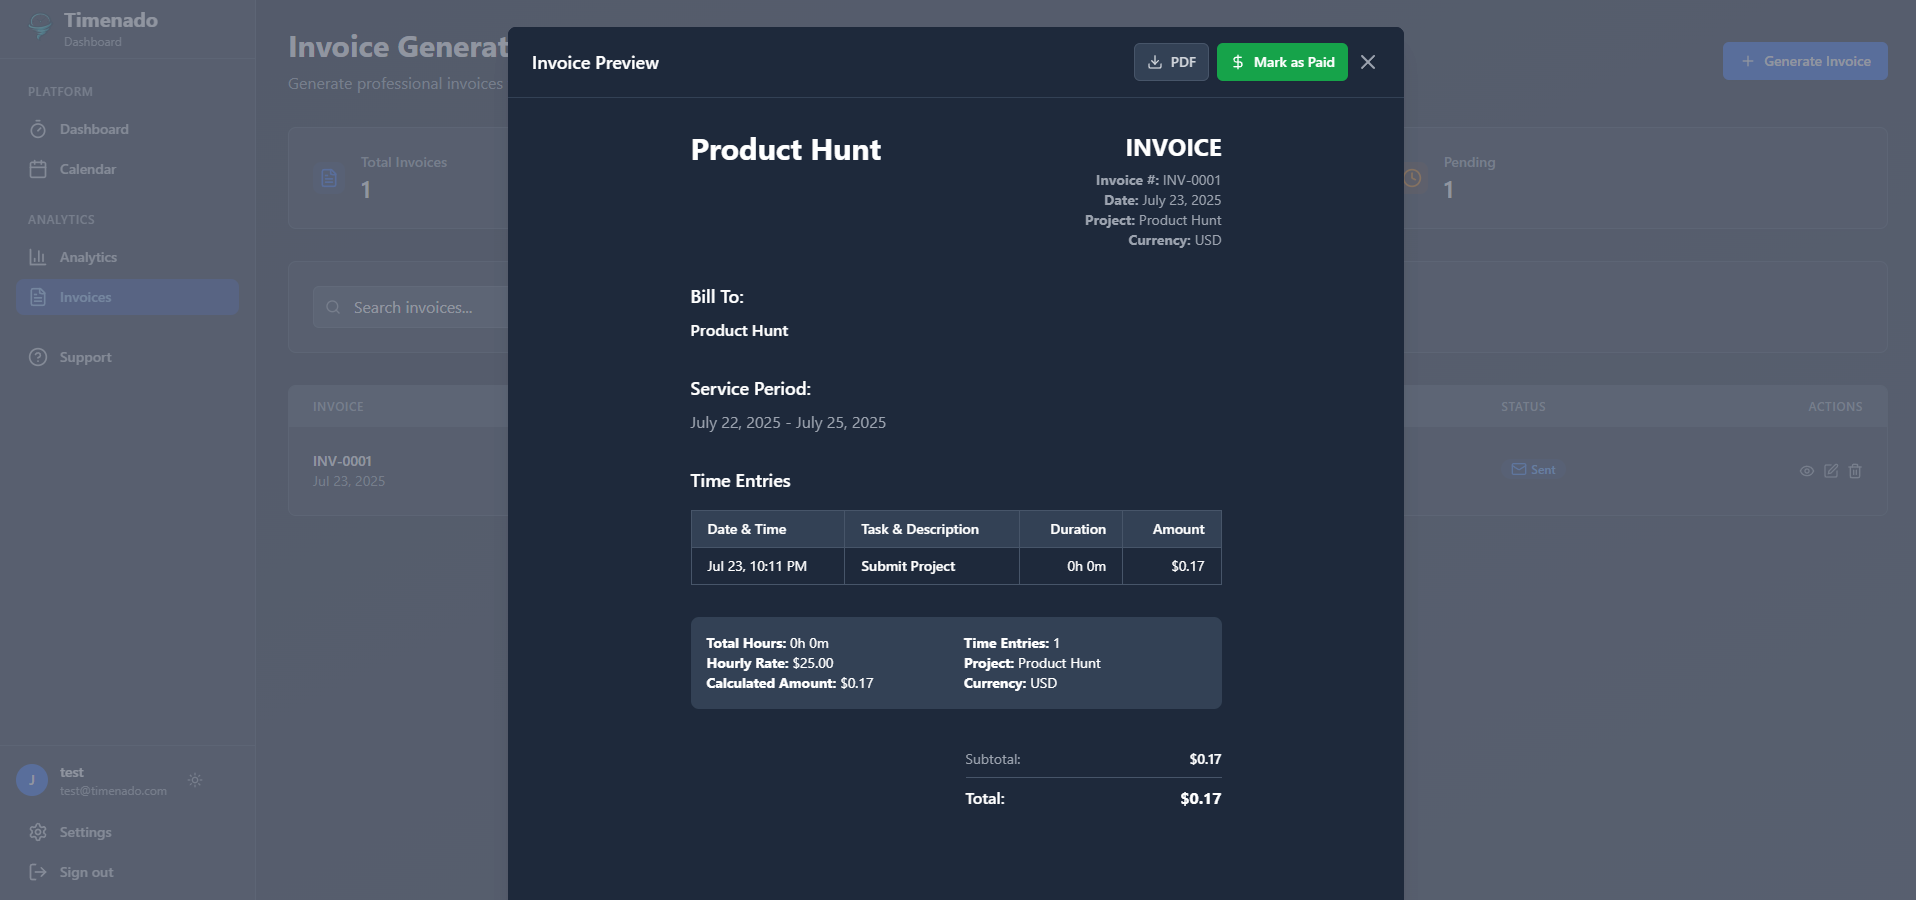
Task: Go to Analytics in sidebar
Action: tap(127, 257)
